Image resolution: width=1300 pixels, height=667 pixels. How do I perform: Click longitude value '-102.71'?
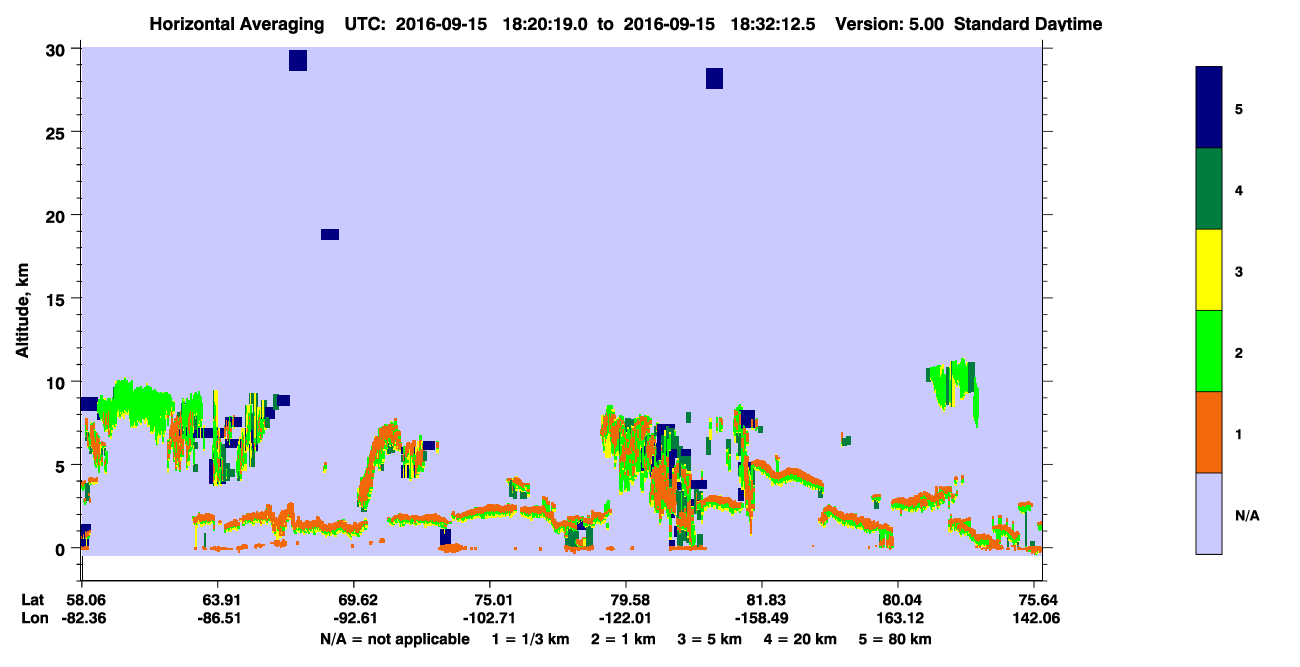[x=490, y=618]
